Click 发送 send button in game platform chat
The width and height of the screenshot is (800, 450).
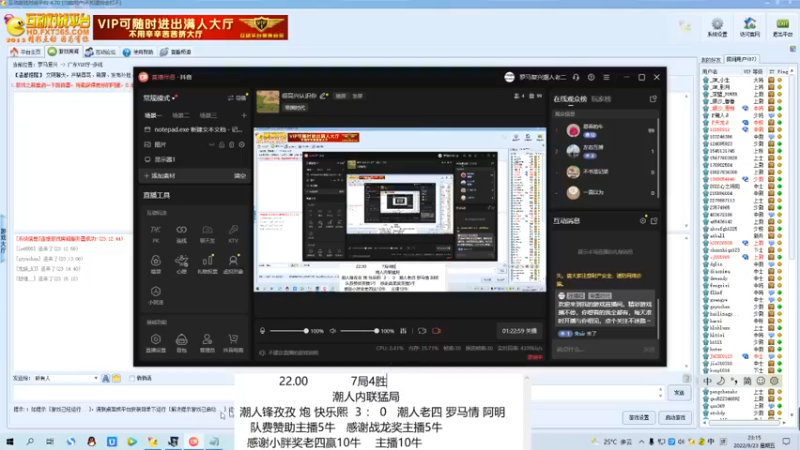[x=679, y=393]
